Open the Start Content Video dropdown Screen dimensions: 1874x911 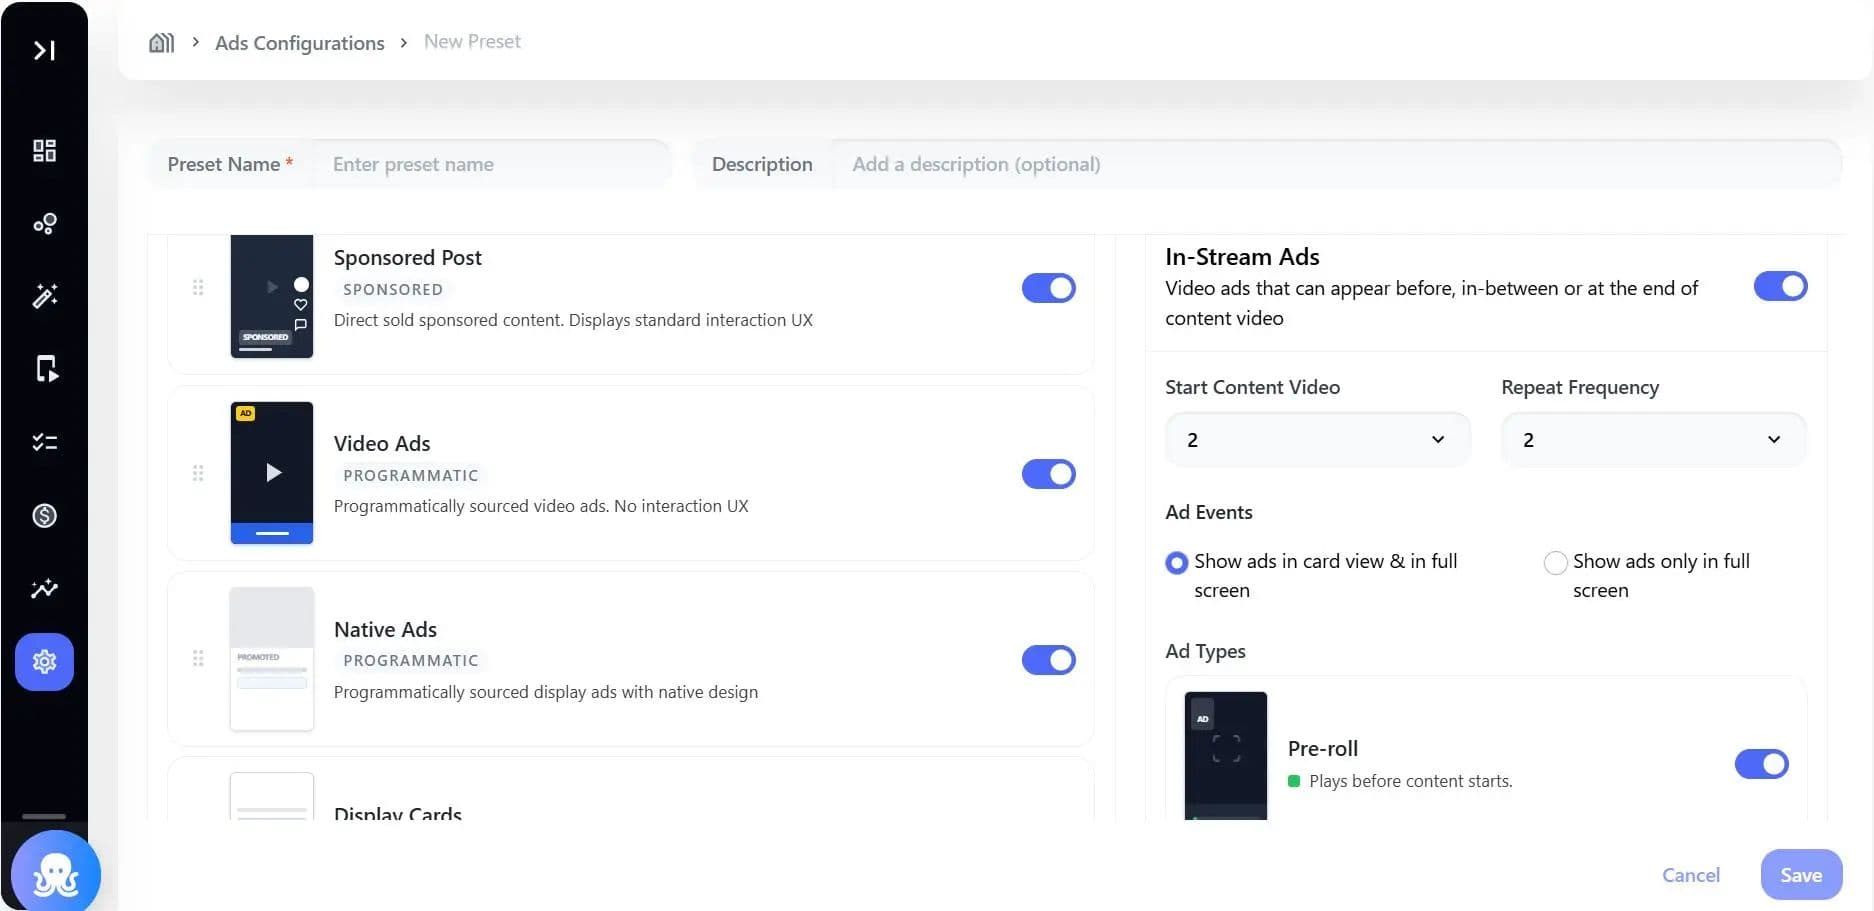1317,440
